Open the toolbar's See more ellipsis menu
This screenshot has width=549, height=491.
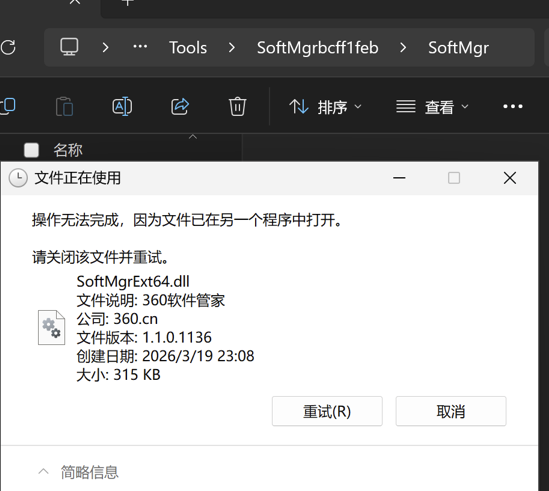(x=513, y=106)
